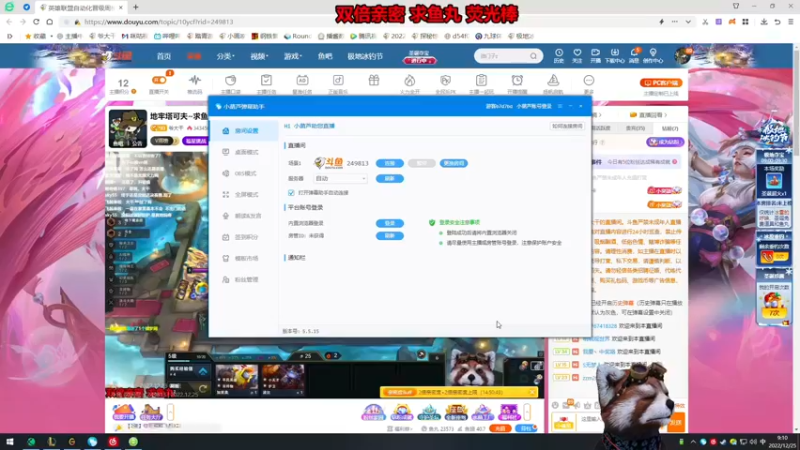Click the red app icon in the taskbar
800x450 pixels.
click(x=113, y=442)
